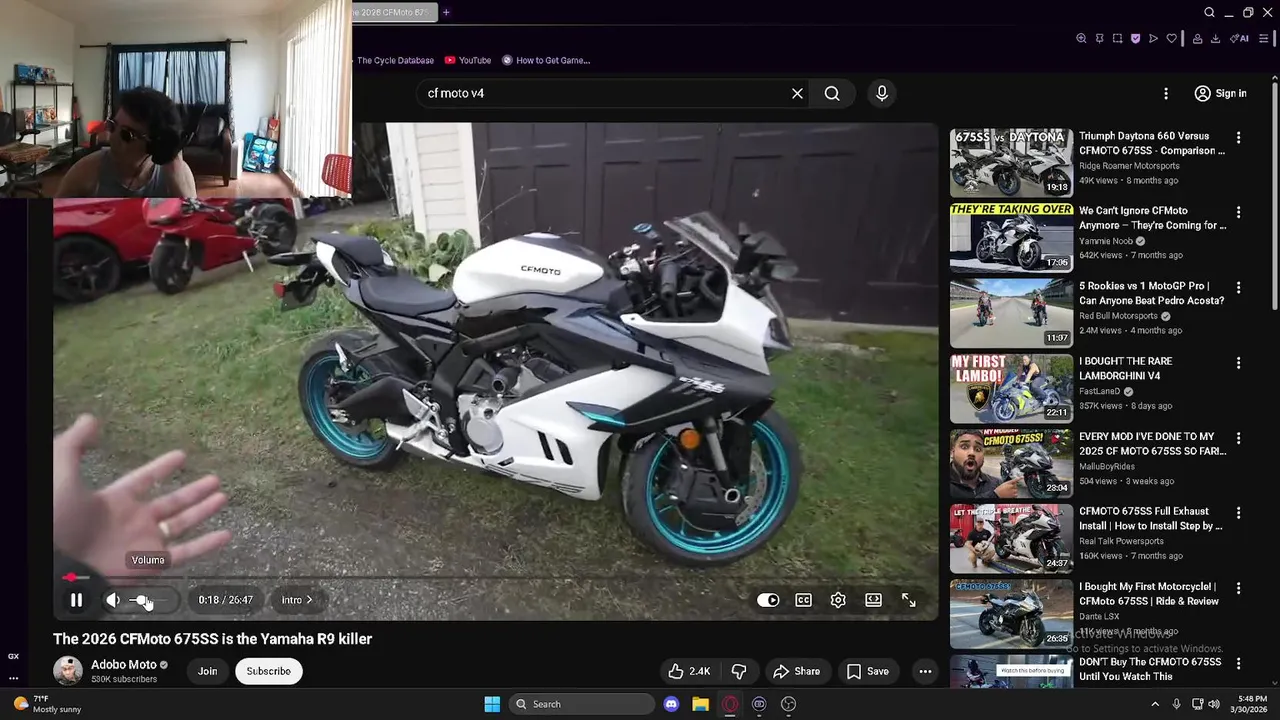This screenshot has height=720, width=1280.
Task: Open The Cycle Database bookmark
Action: [x=394, y=60]
